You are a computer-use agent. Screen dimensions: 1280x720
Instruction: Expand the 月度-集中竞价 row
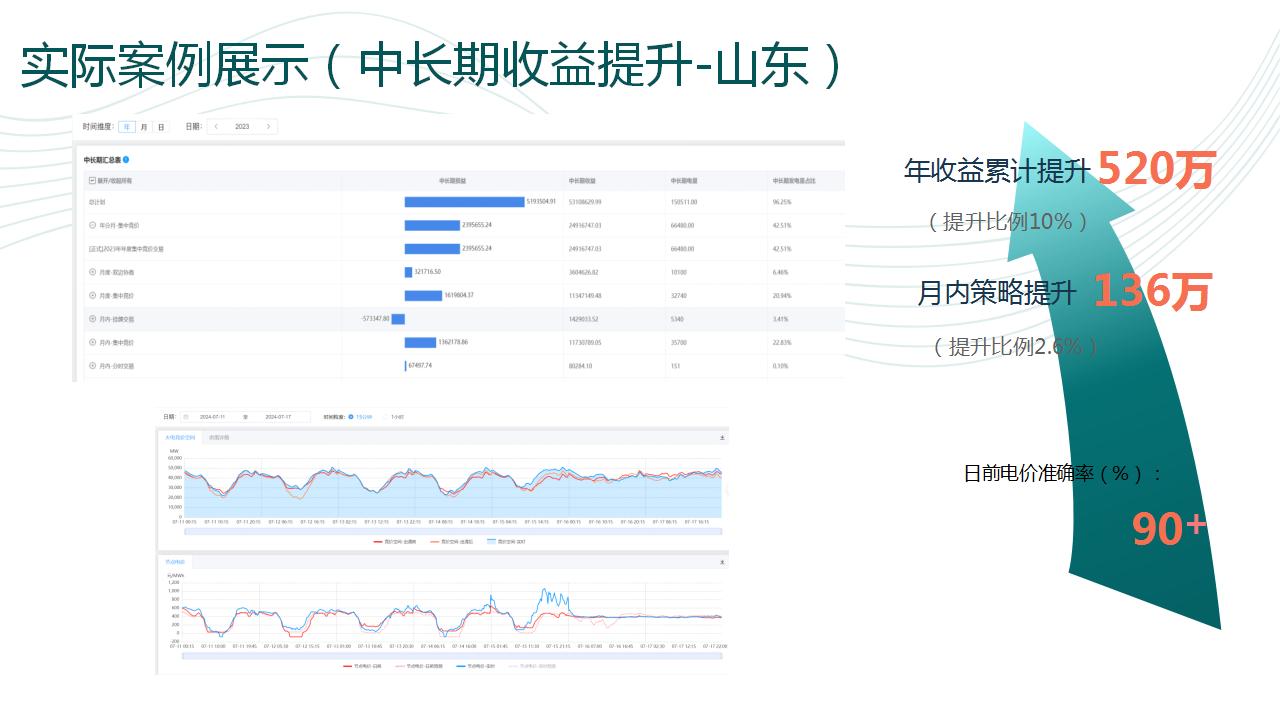pos(92,296)
